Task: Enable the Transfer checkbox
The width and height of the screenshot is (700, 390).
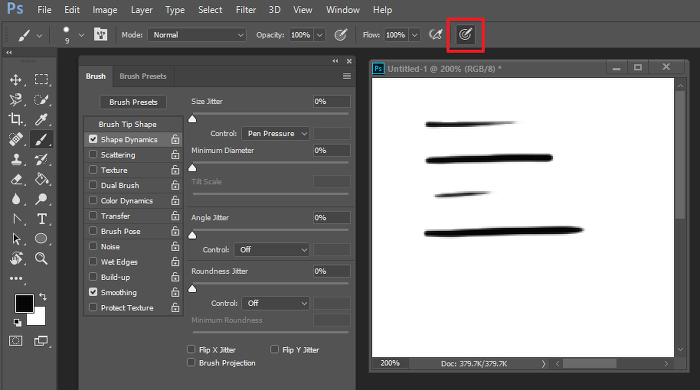Action: click(x=93, y=216)
